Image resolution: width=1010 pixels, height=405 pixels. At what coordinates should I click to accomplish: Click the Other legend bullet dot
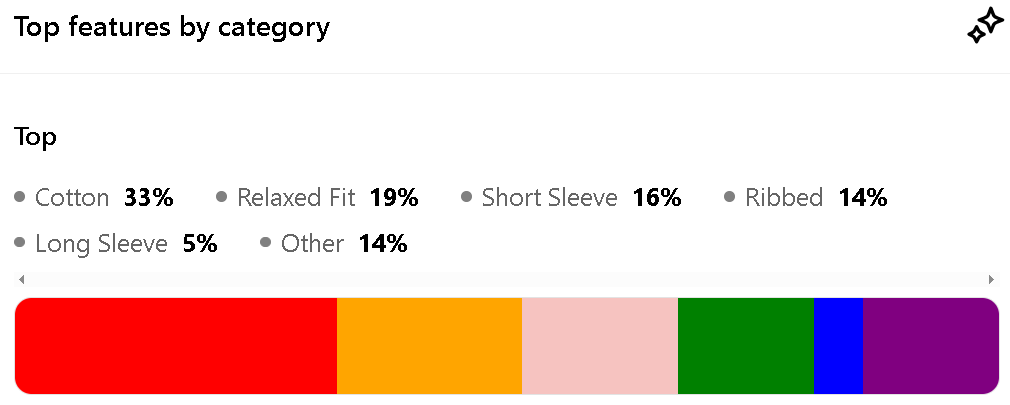point(266,243)
